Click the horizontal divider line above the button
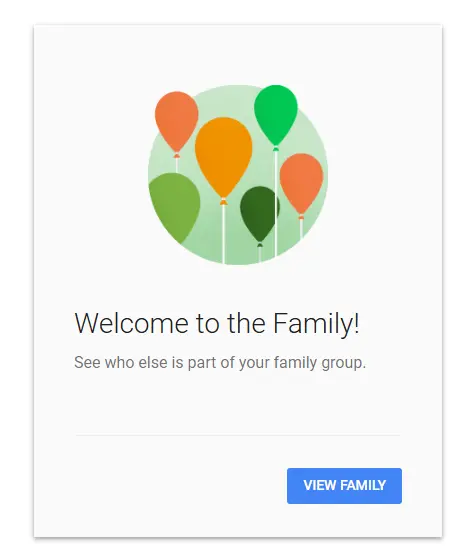Screen dimensions: 473x549 click(238, 435)
